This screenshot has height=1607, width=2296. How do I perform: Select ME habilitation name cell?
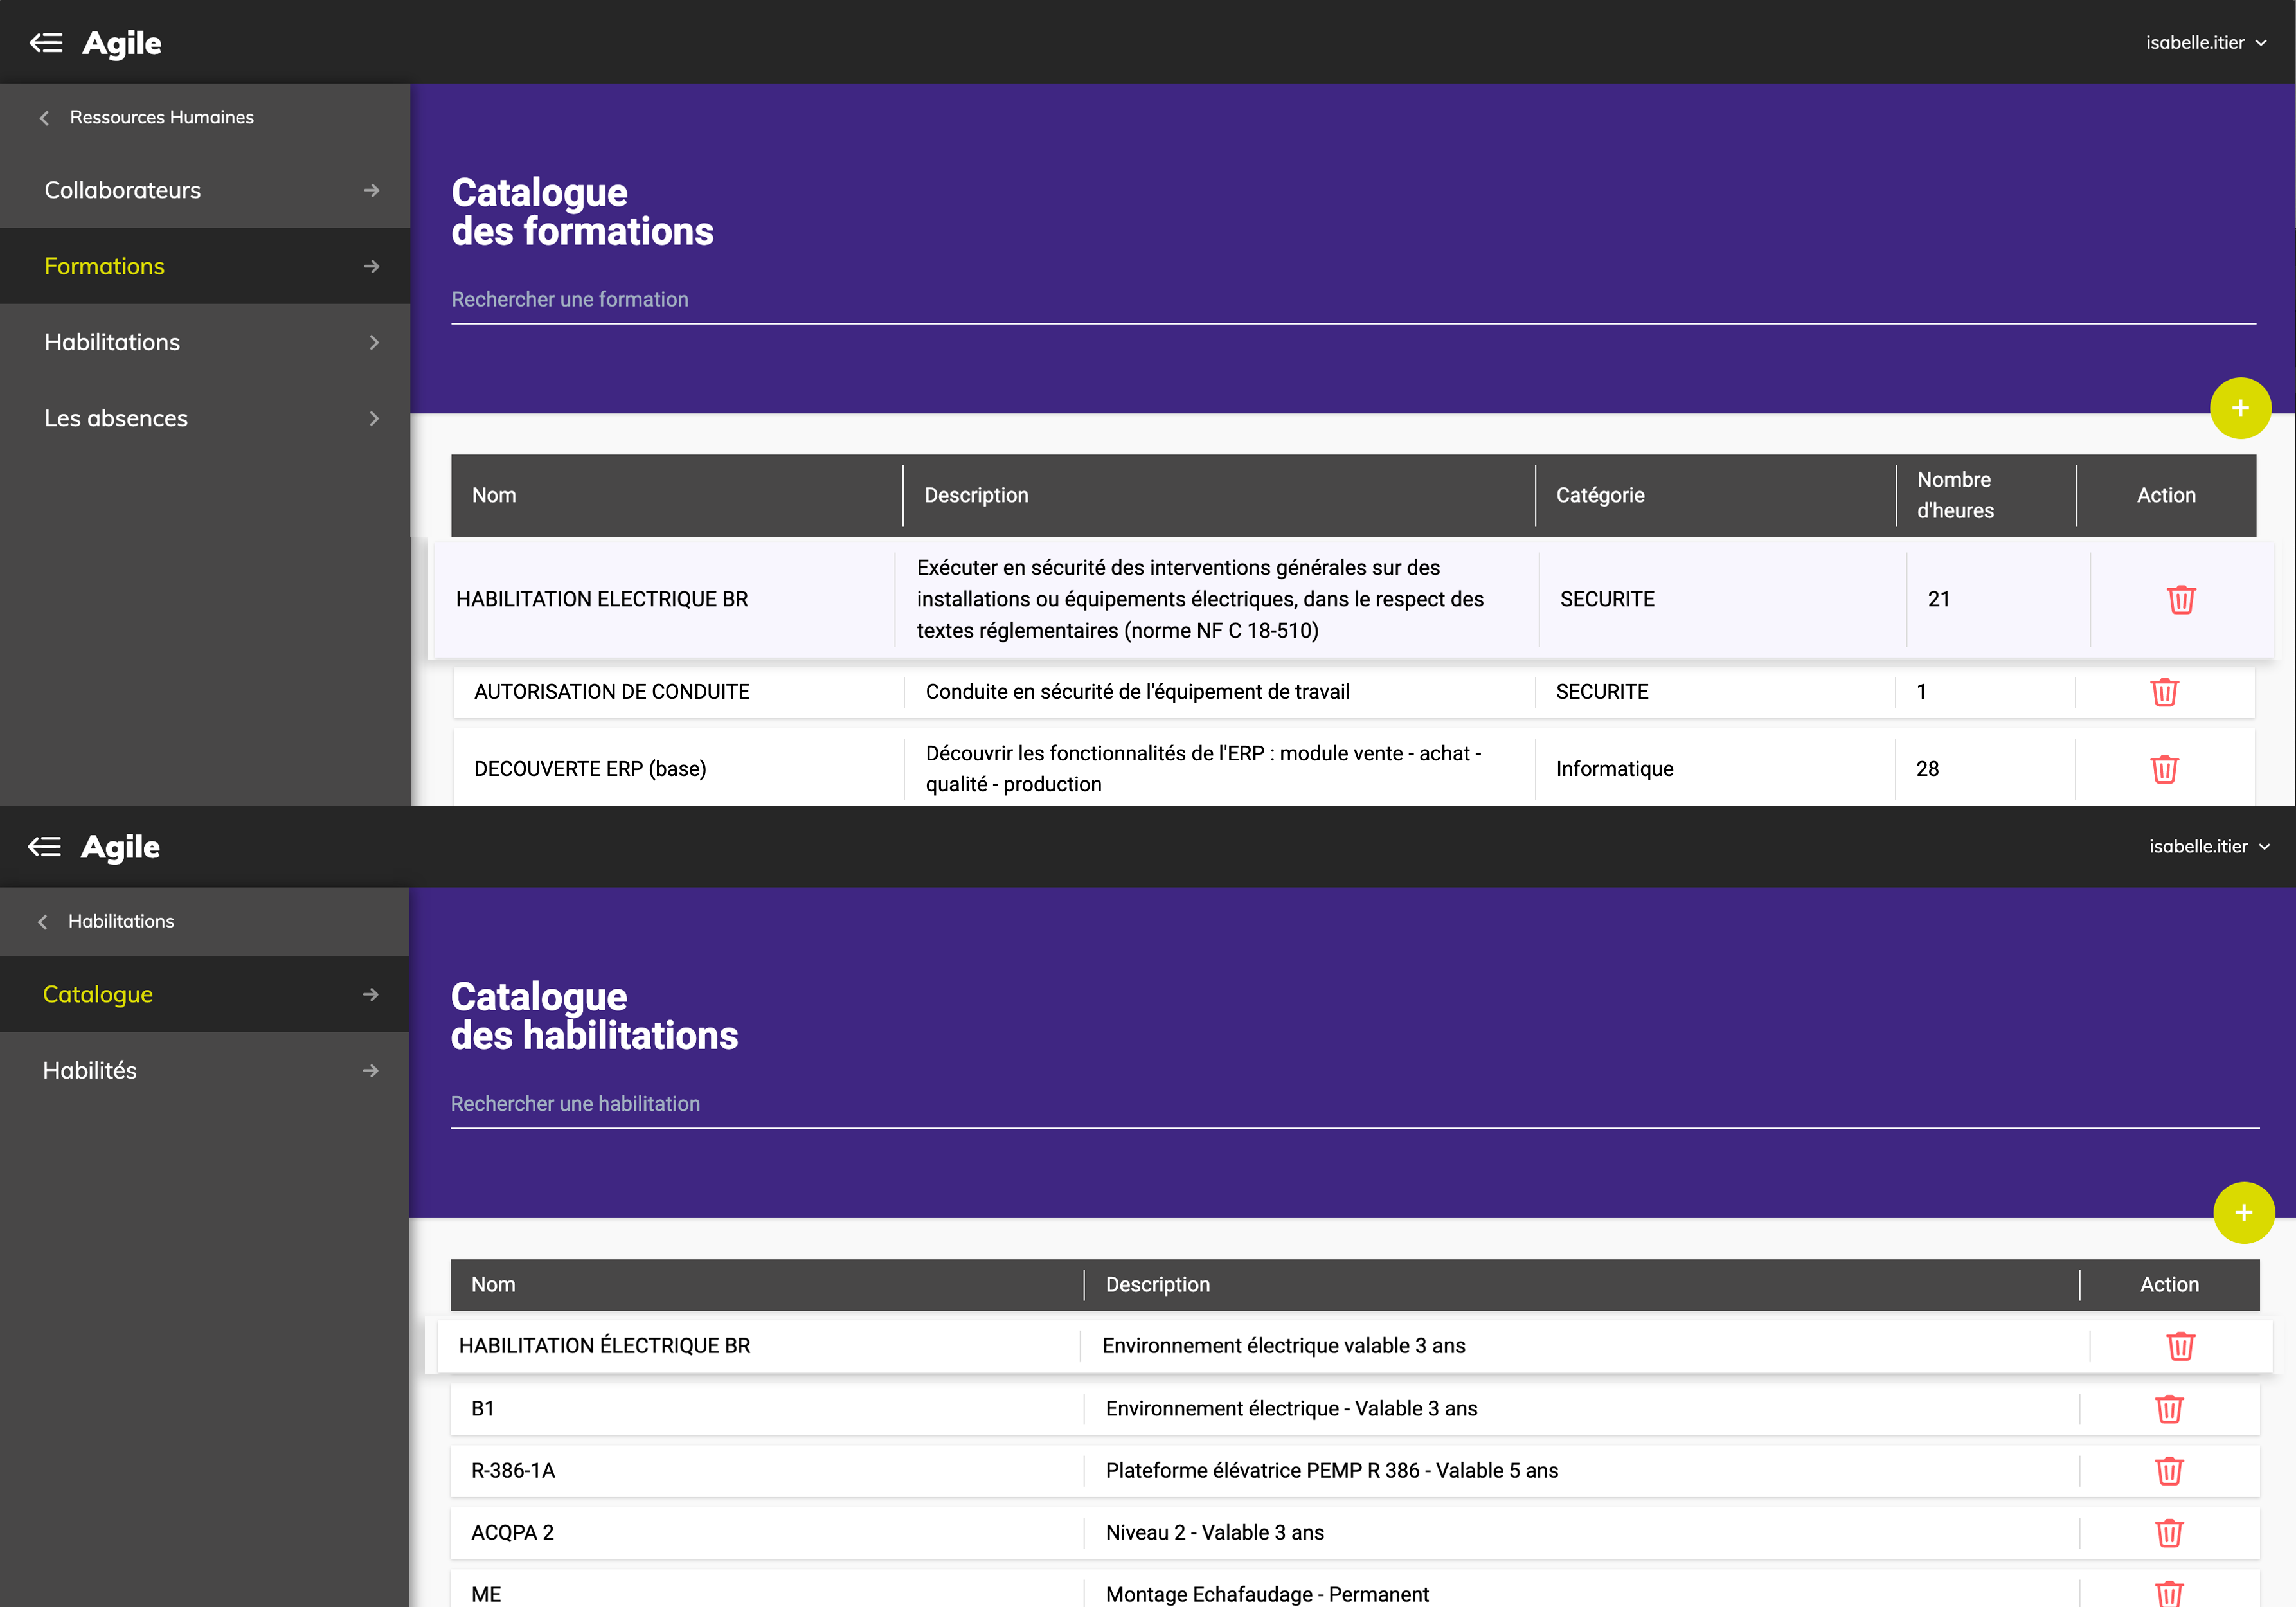pos(486,1594)
